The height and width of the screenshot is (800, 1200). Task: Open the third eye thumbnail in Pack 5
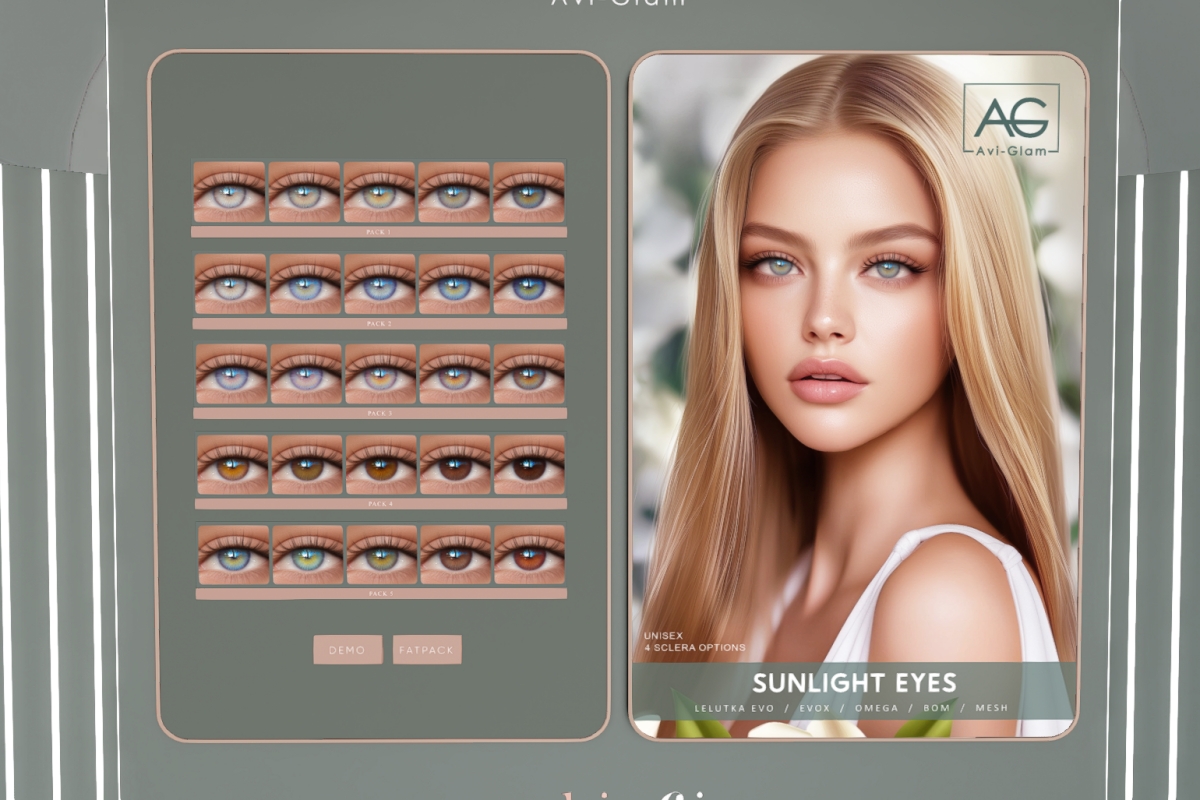pyautogui.click(x=382, y=555)
